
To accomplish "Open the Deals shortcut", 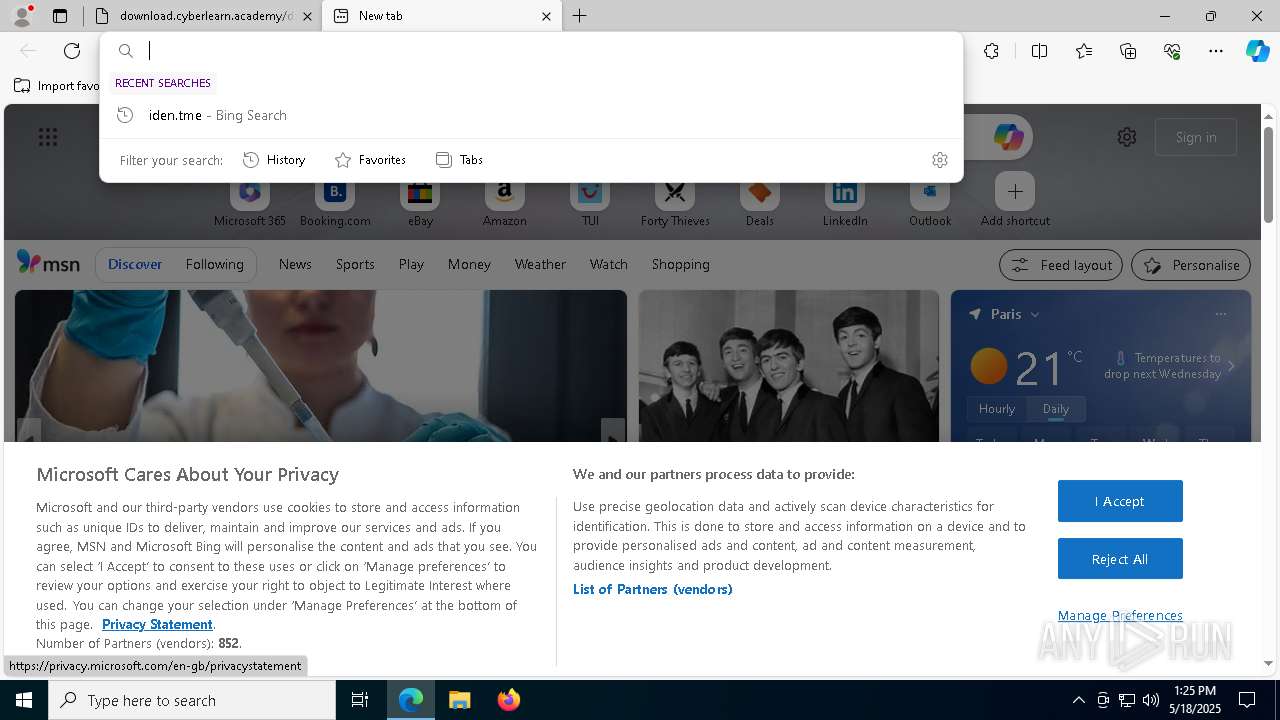I will [x=760, y=203].
